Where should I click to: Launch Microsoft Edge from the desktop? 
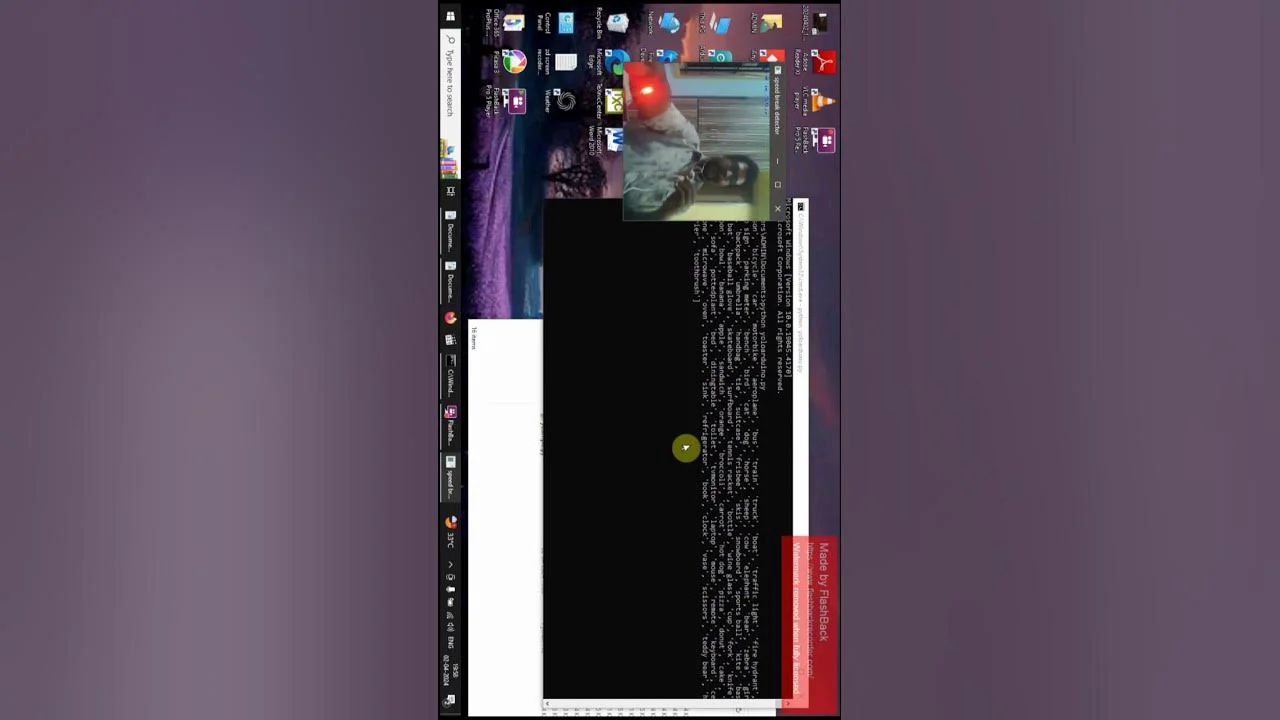[608, 63]
